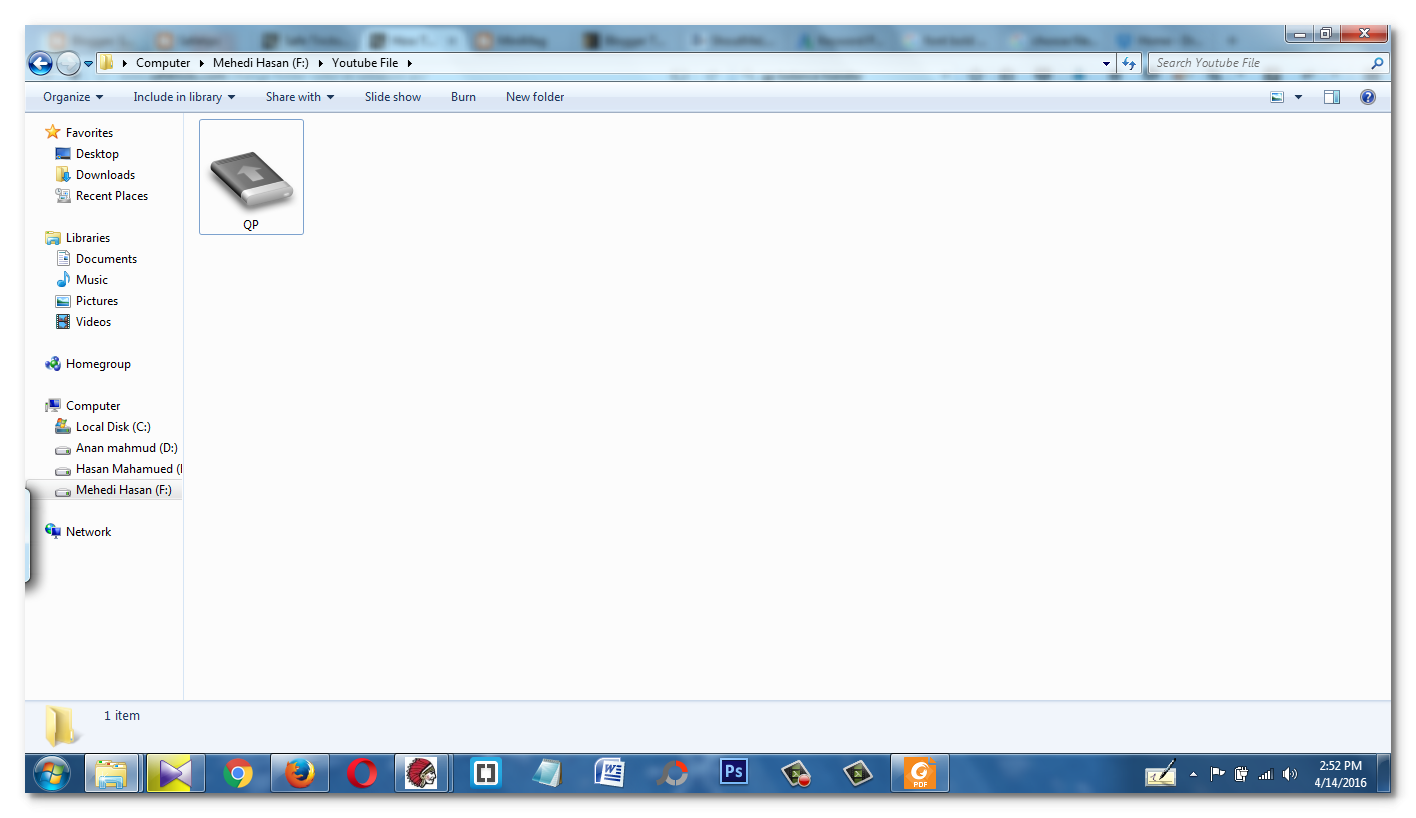1416x818 pixels.
Task: Toggle the preview pane
Action: pos(1331,97)
